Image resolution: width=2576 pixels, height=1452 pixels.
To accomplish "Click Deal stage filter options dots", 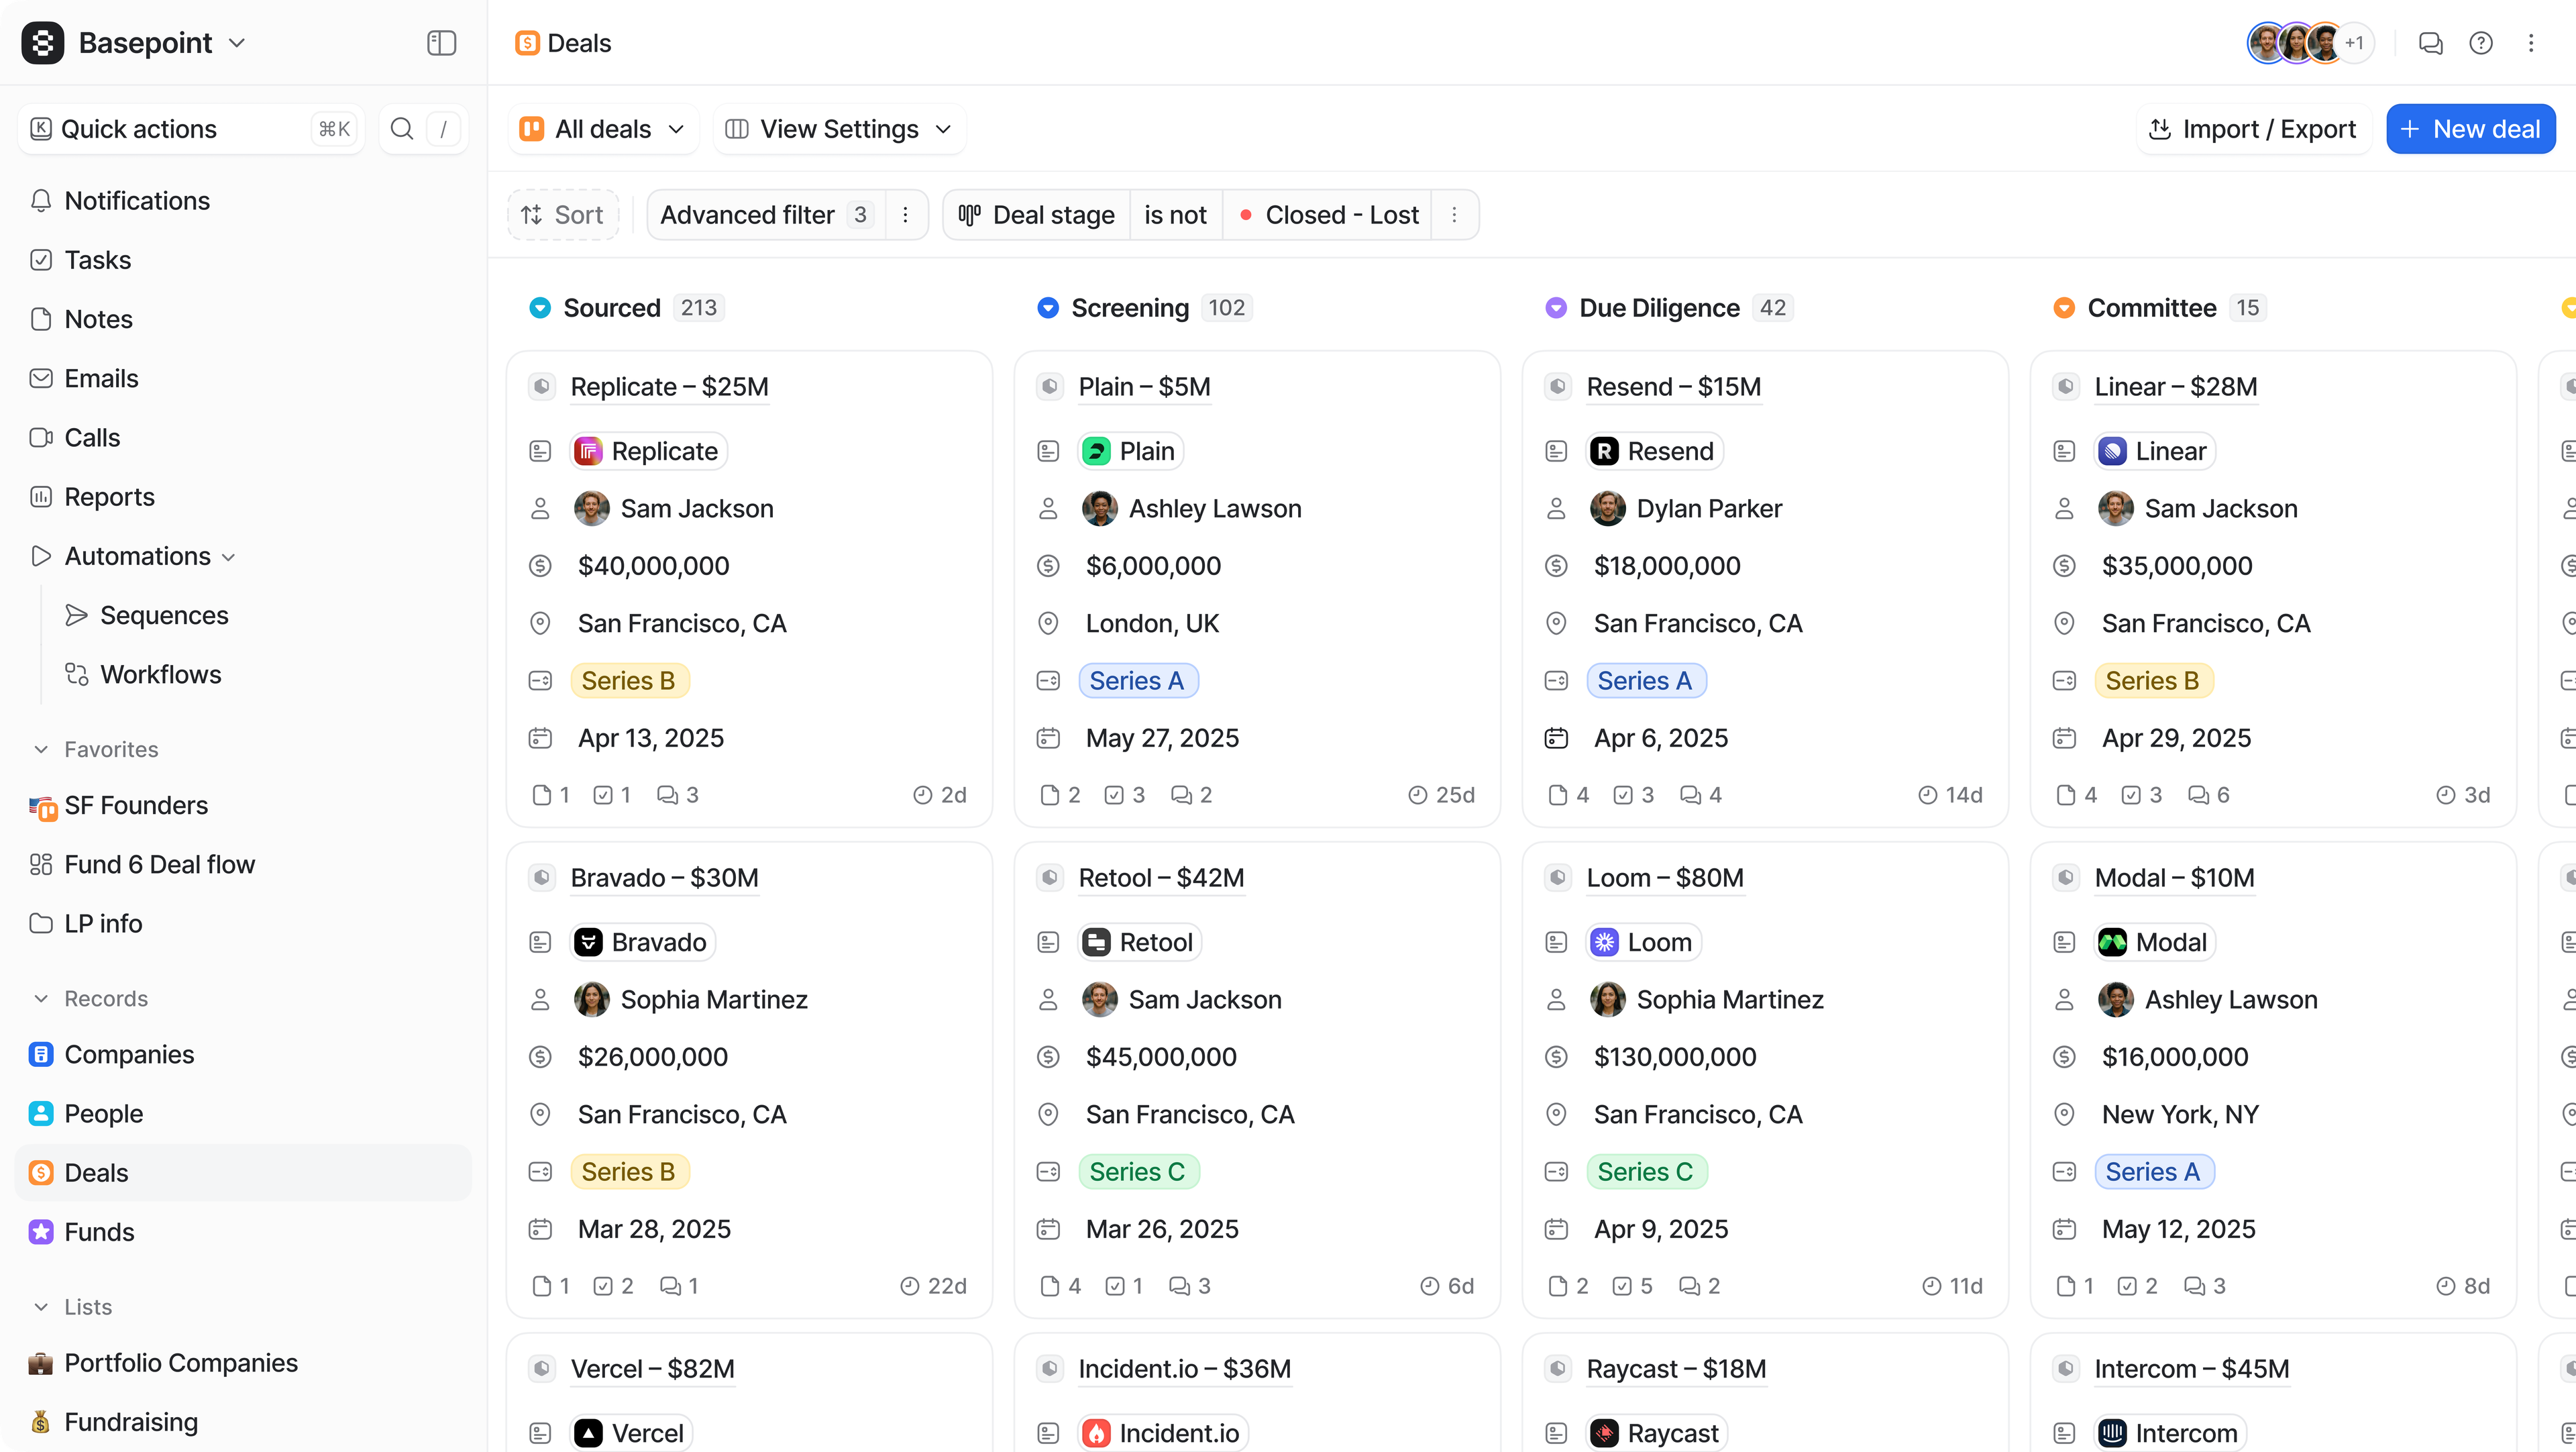I will pyautogui.click(x=1454, y=215).
